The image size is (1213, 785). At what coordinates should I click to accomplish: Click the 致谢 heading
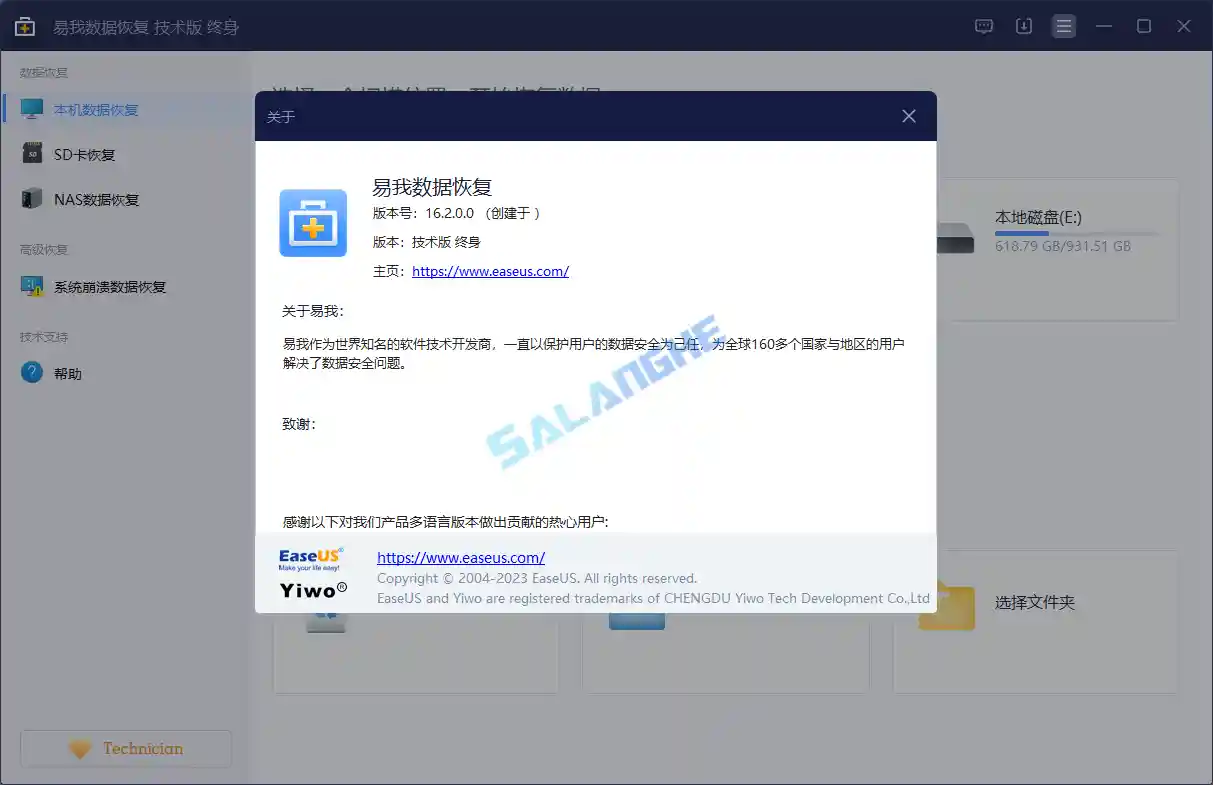pyautogui.click(x=300, y=424)
